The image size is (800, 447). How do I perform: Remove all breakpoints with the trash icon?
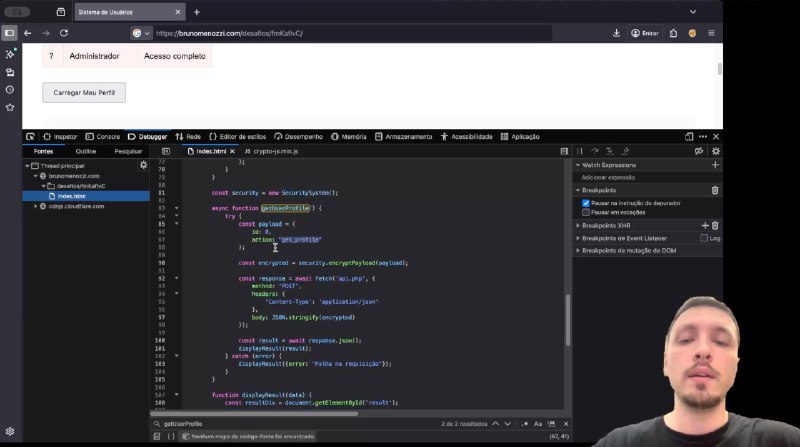click(714, 189)
